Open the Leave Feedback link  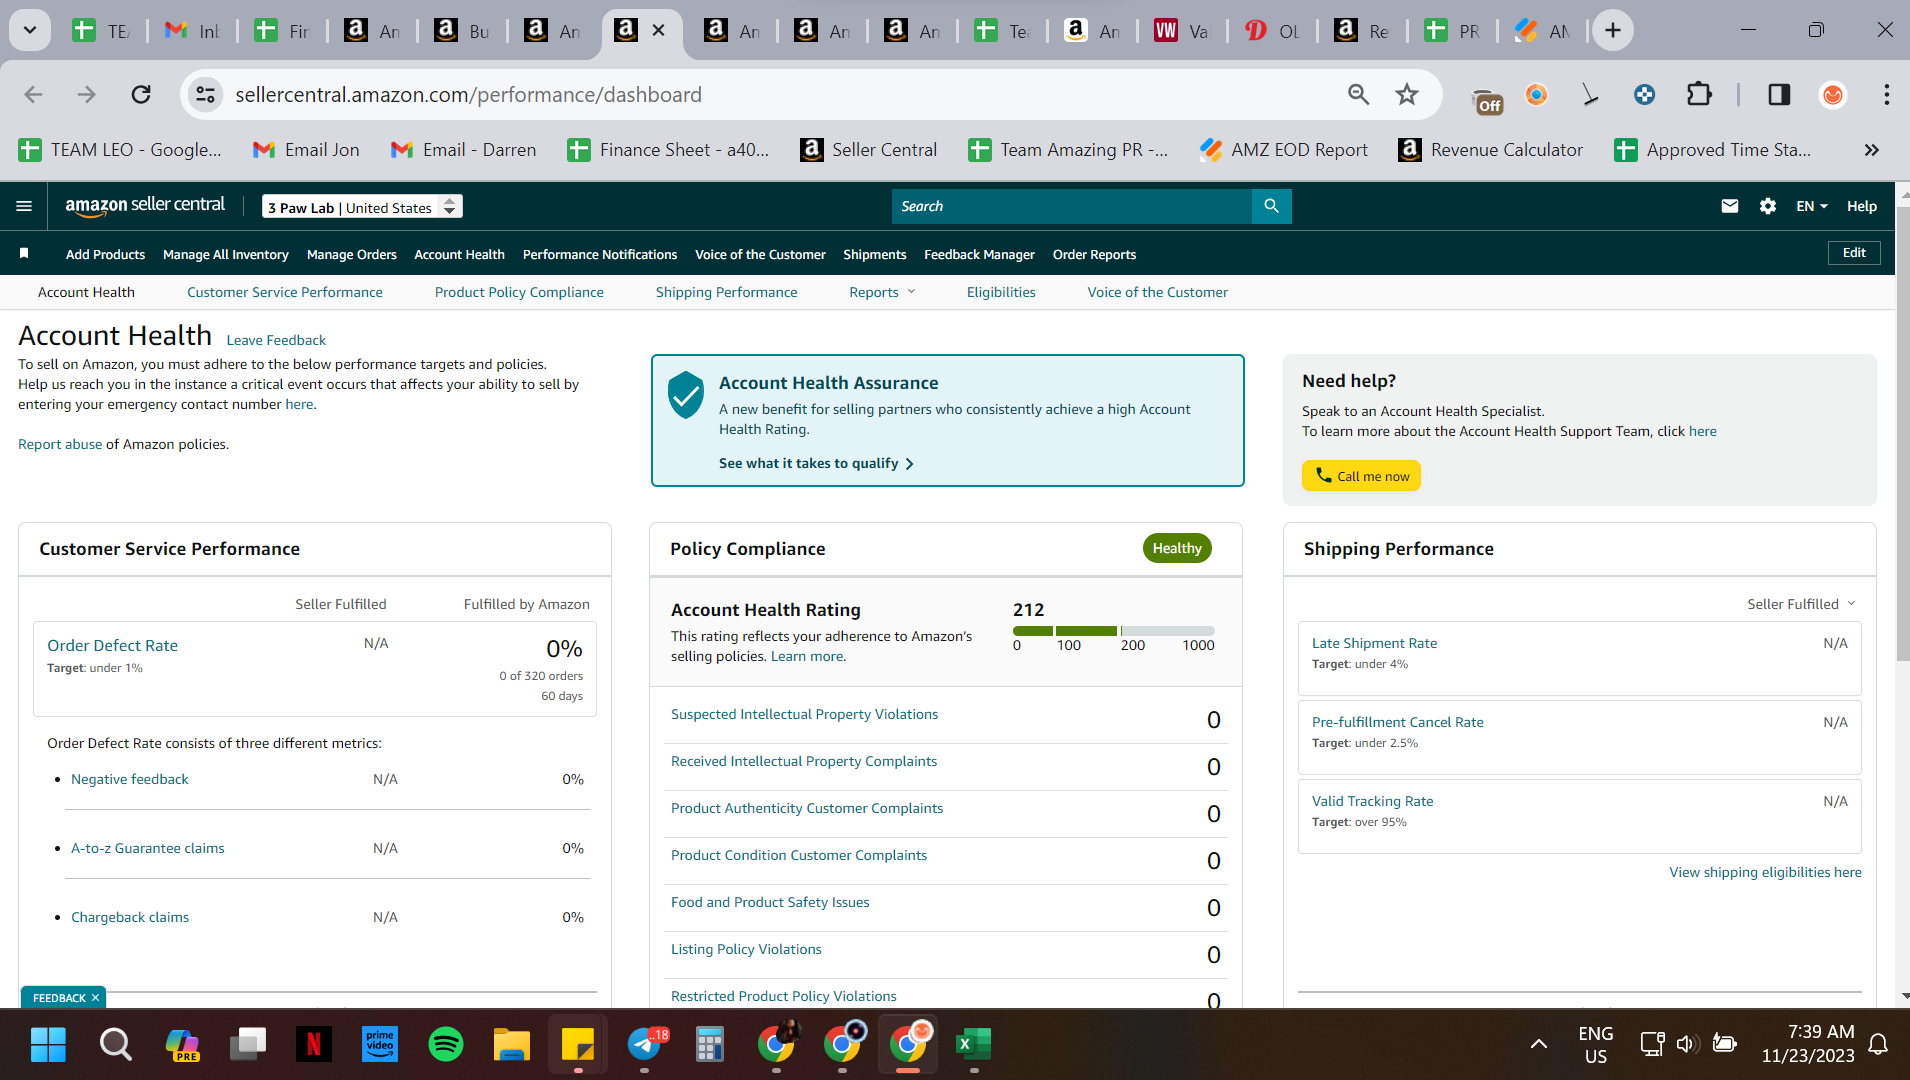pos(276,340)
